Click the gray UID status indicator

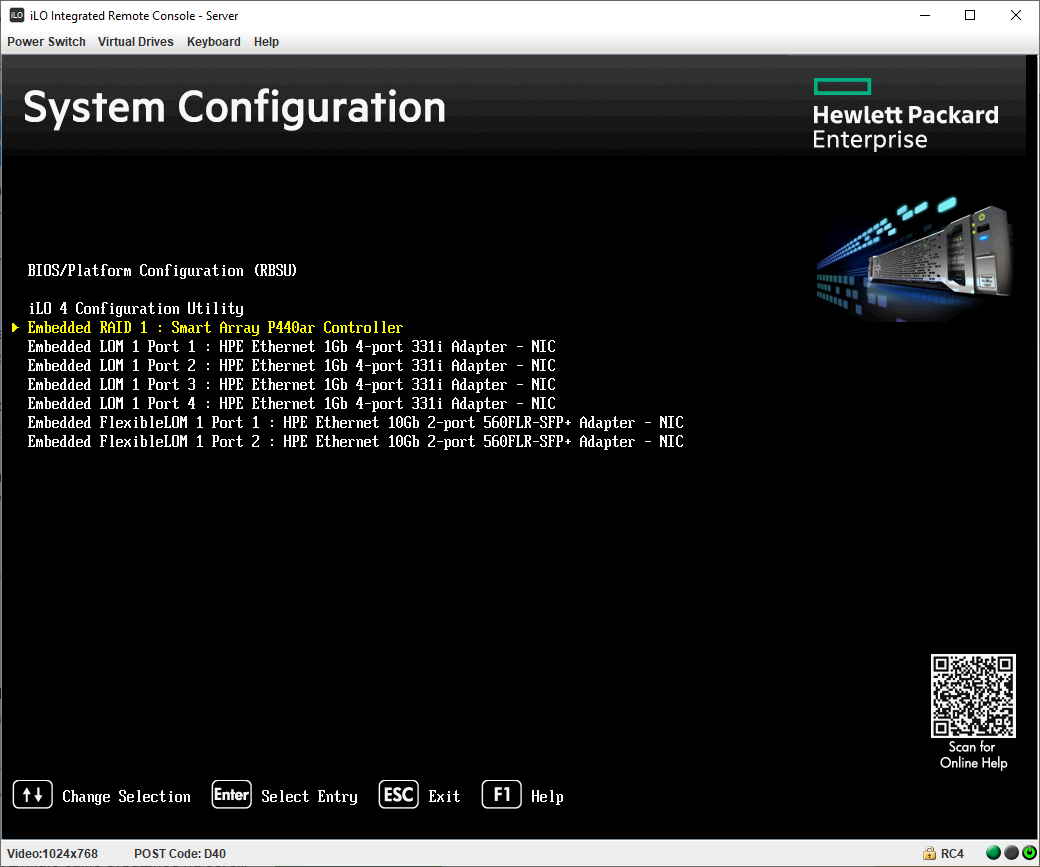[x=1011, y=853]
